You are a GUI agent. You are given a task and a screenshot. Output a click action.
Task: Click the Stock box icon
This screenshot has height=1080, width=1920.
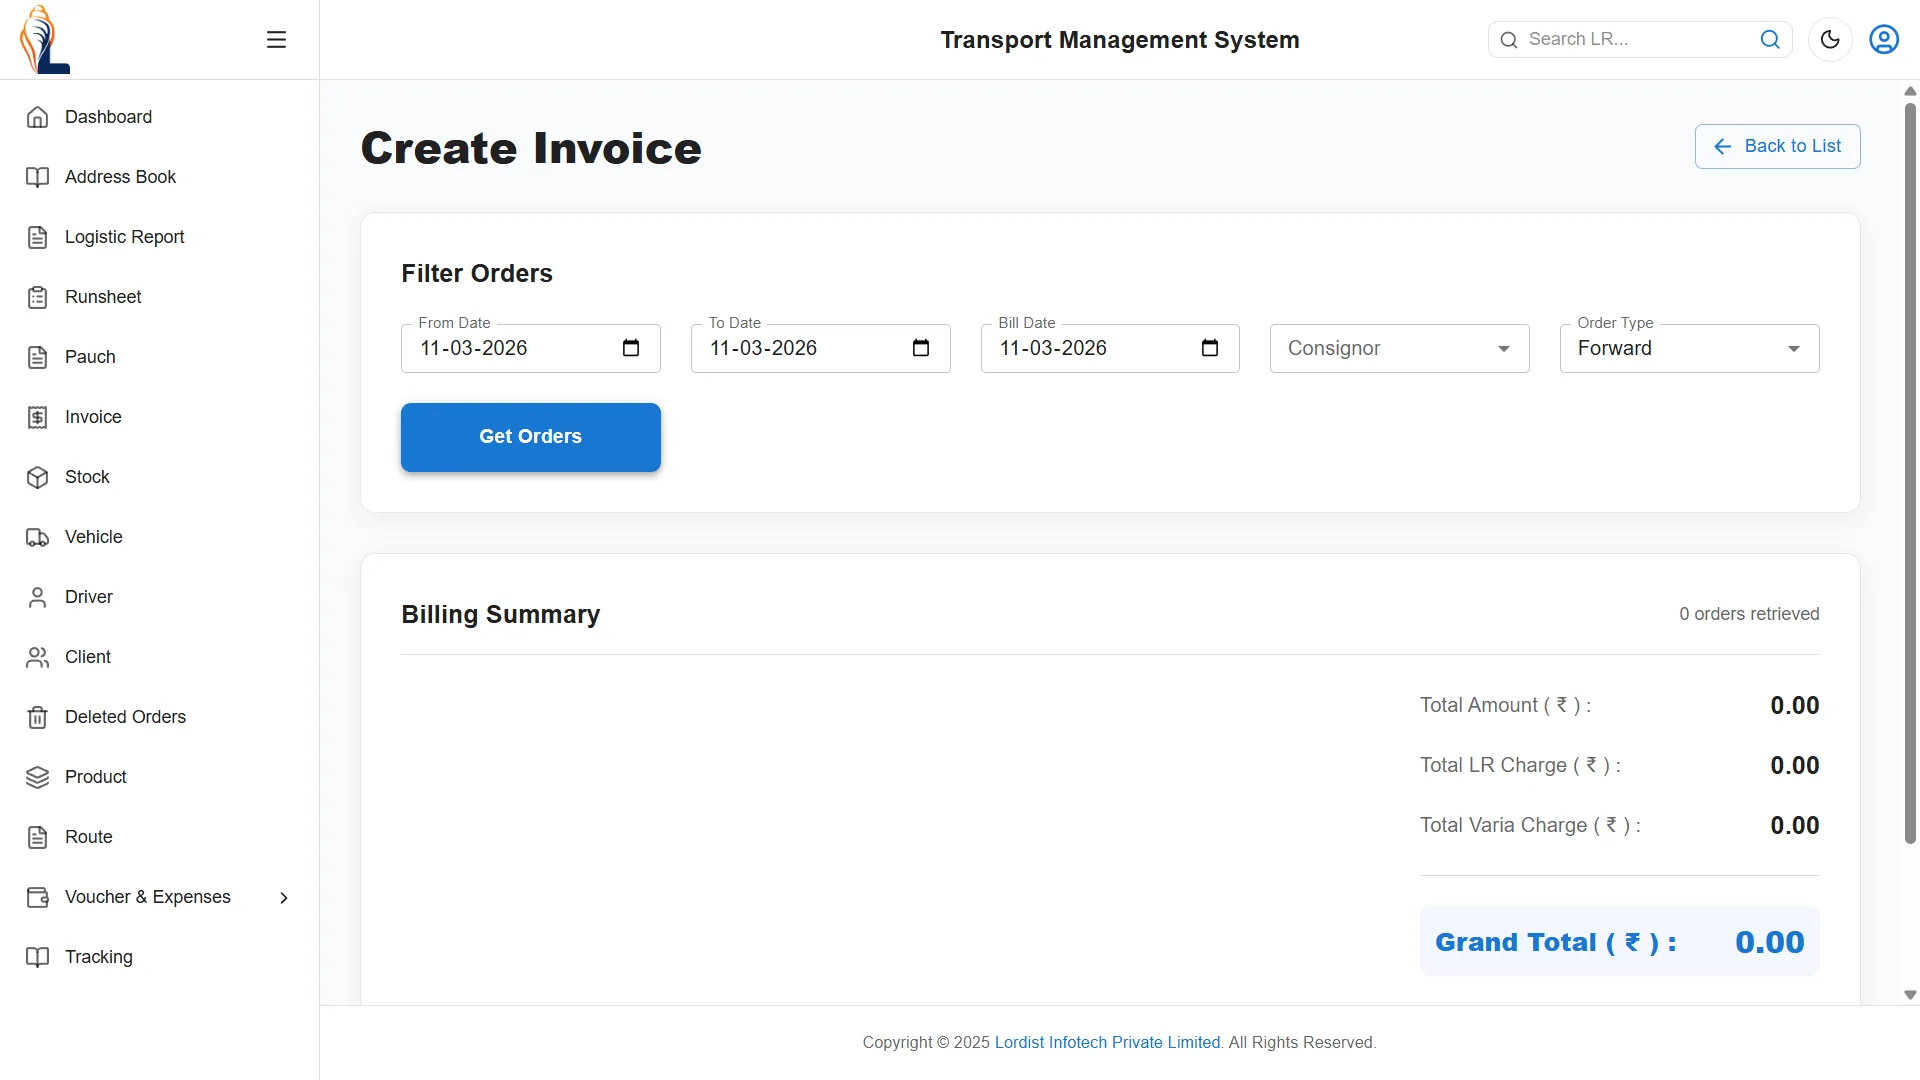pyautogui.click(x=37, y=477)
